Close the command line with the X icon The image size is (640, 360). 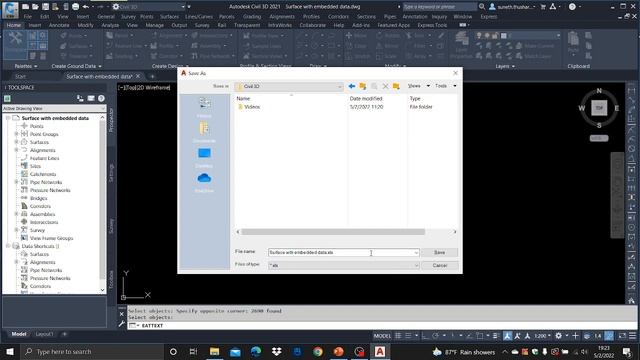pyautogui.click(x=121, y=314)
